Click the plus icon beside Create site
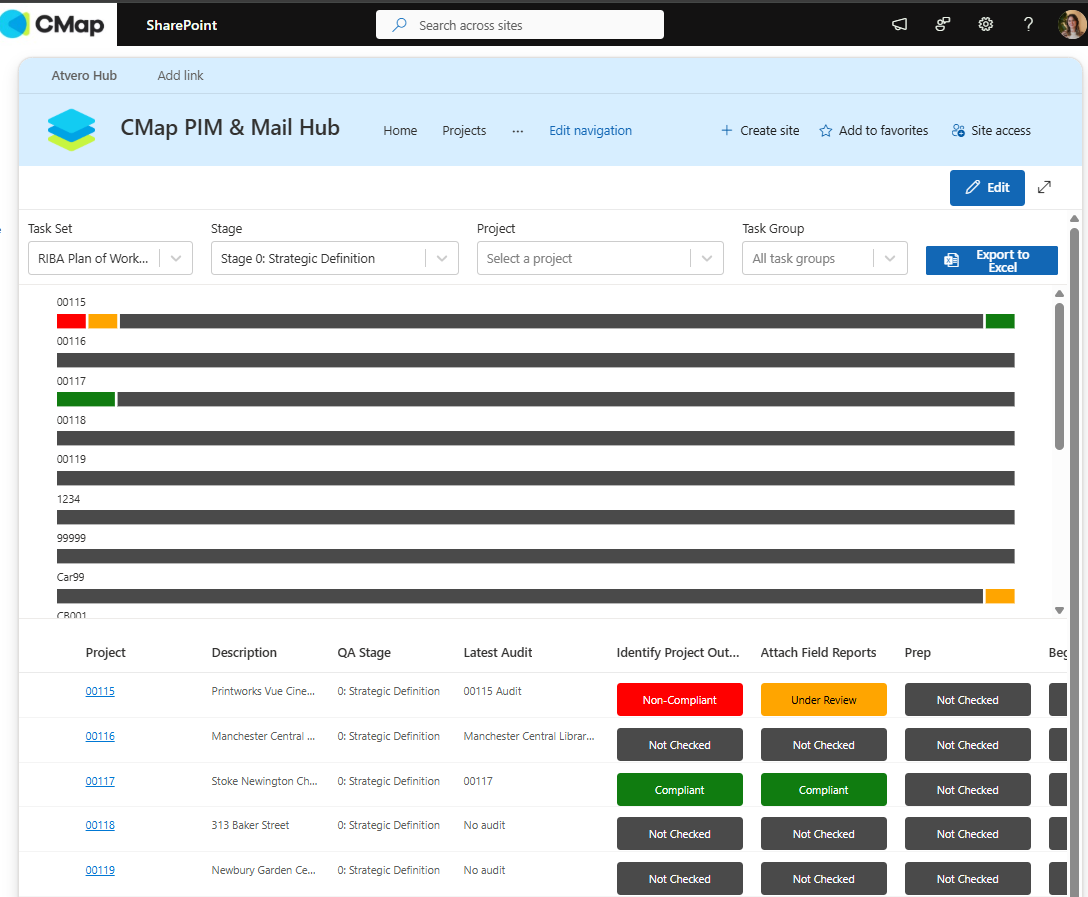This screenshot has height=897, width=1088. 726,130
